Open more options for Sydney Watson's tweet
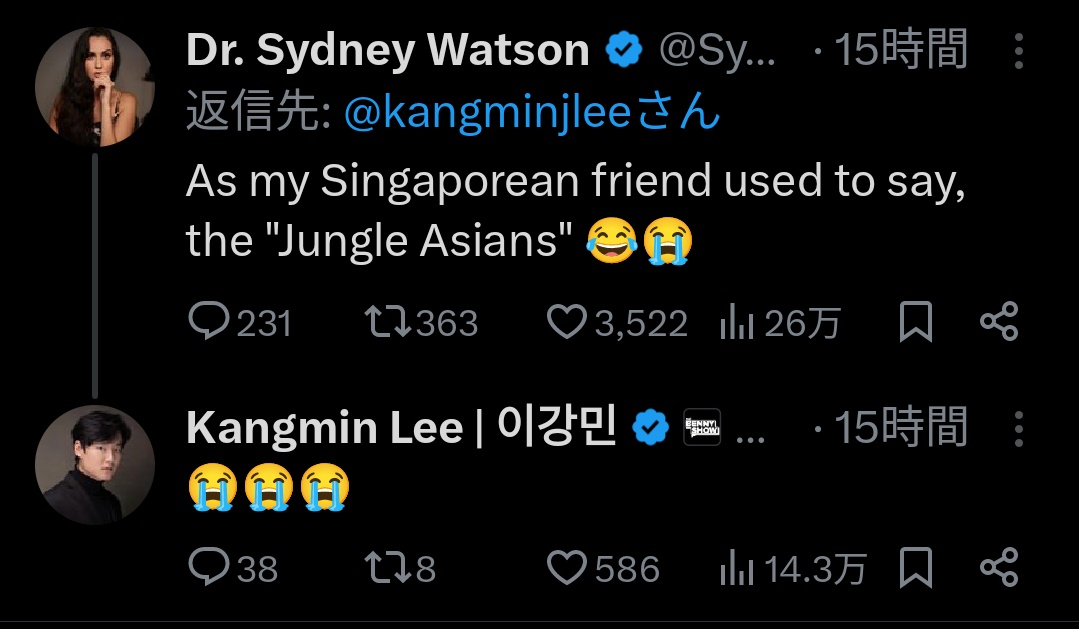This screenshot has width=1079, height=629. click(1018, 50)
